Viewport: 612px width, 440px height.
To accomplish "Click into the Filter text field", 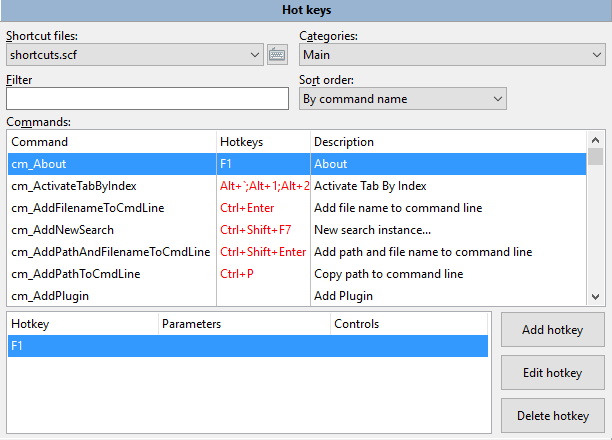I will click(x=147, y=99).
